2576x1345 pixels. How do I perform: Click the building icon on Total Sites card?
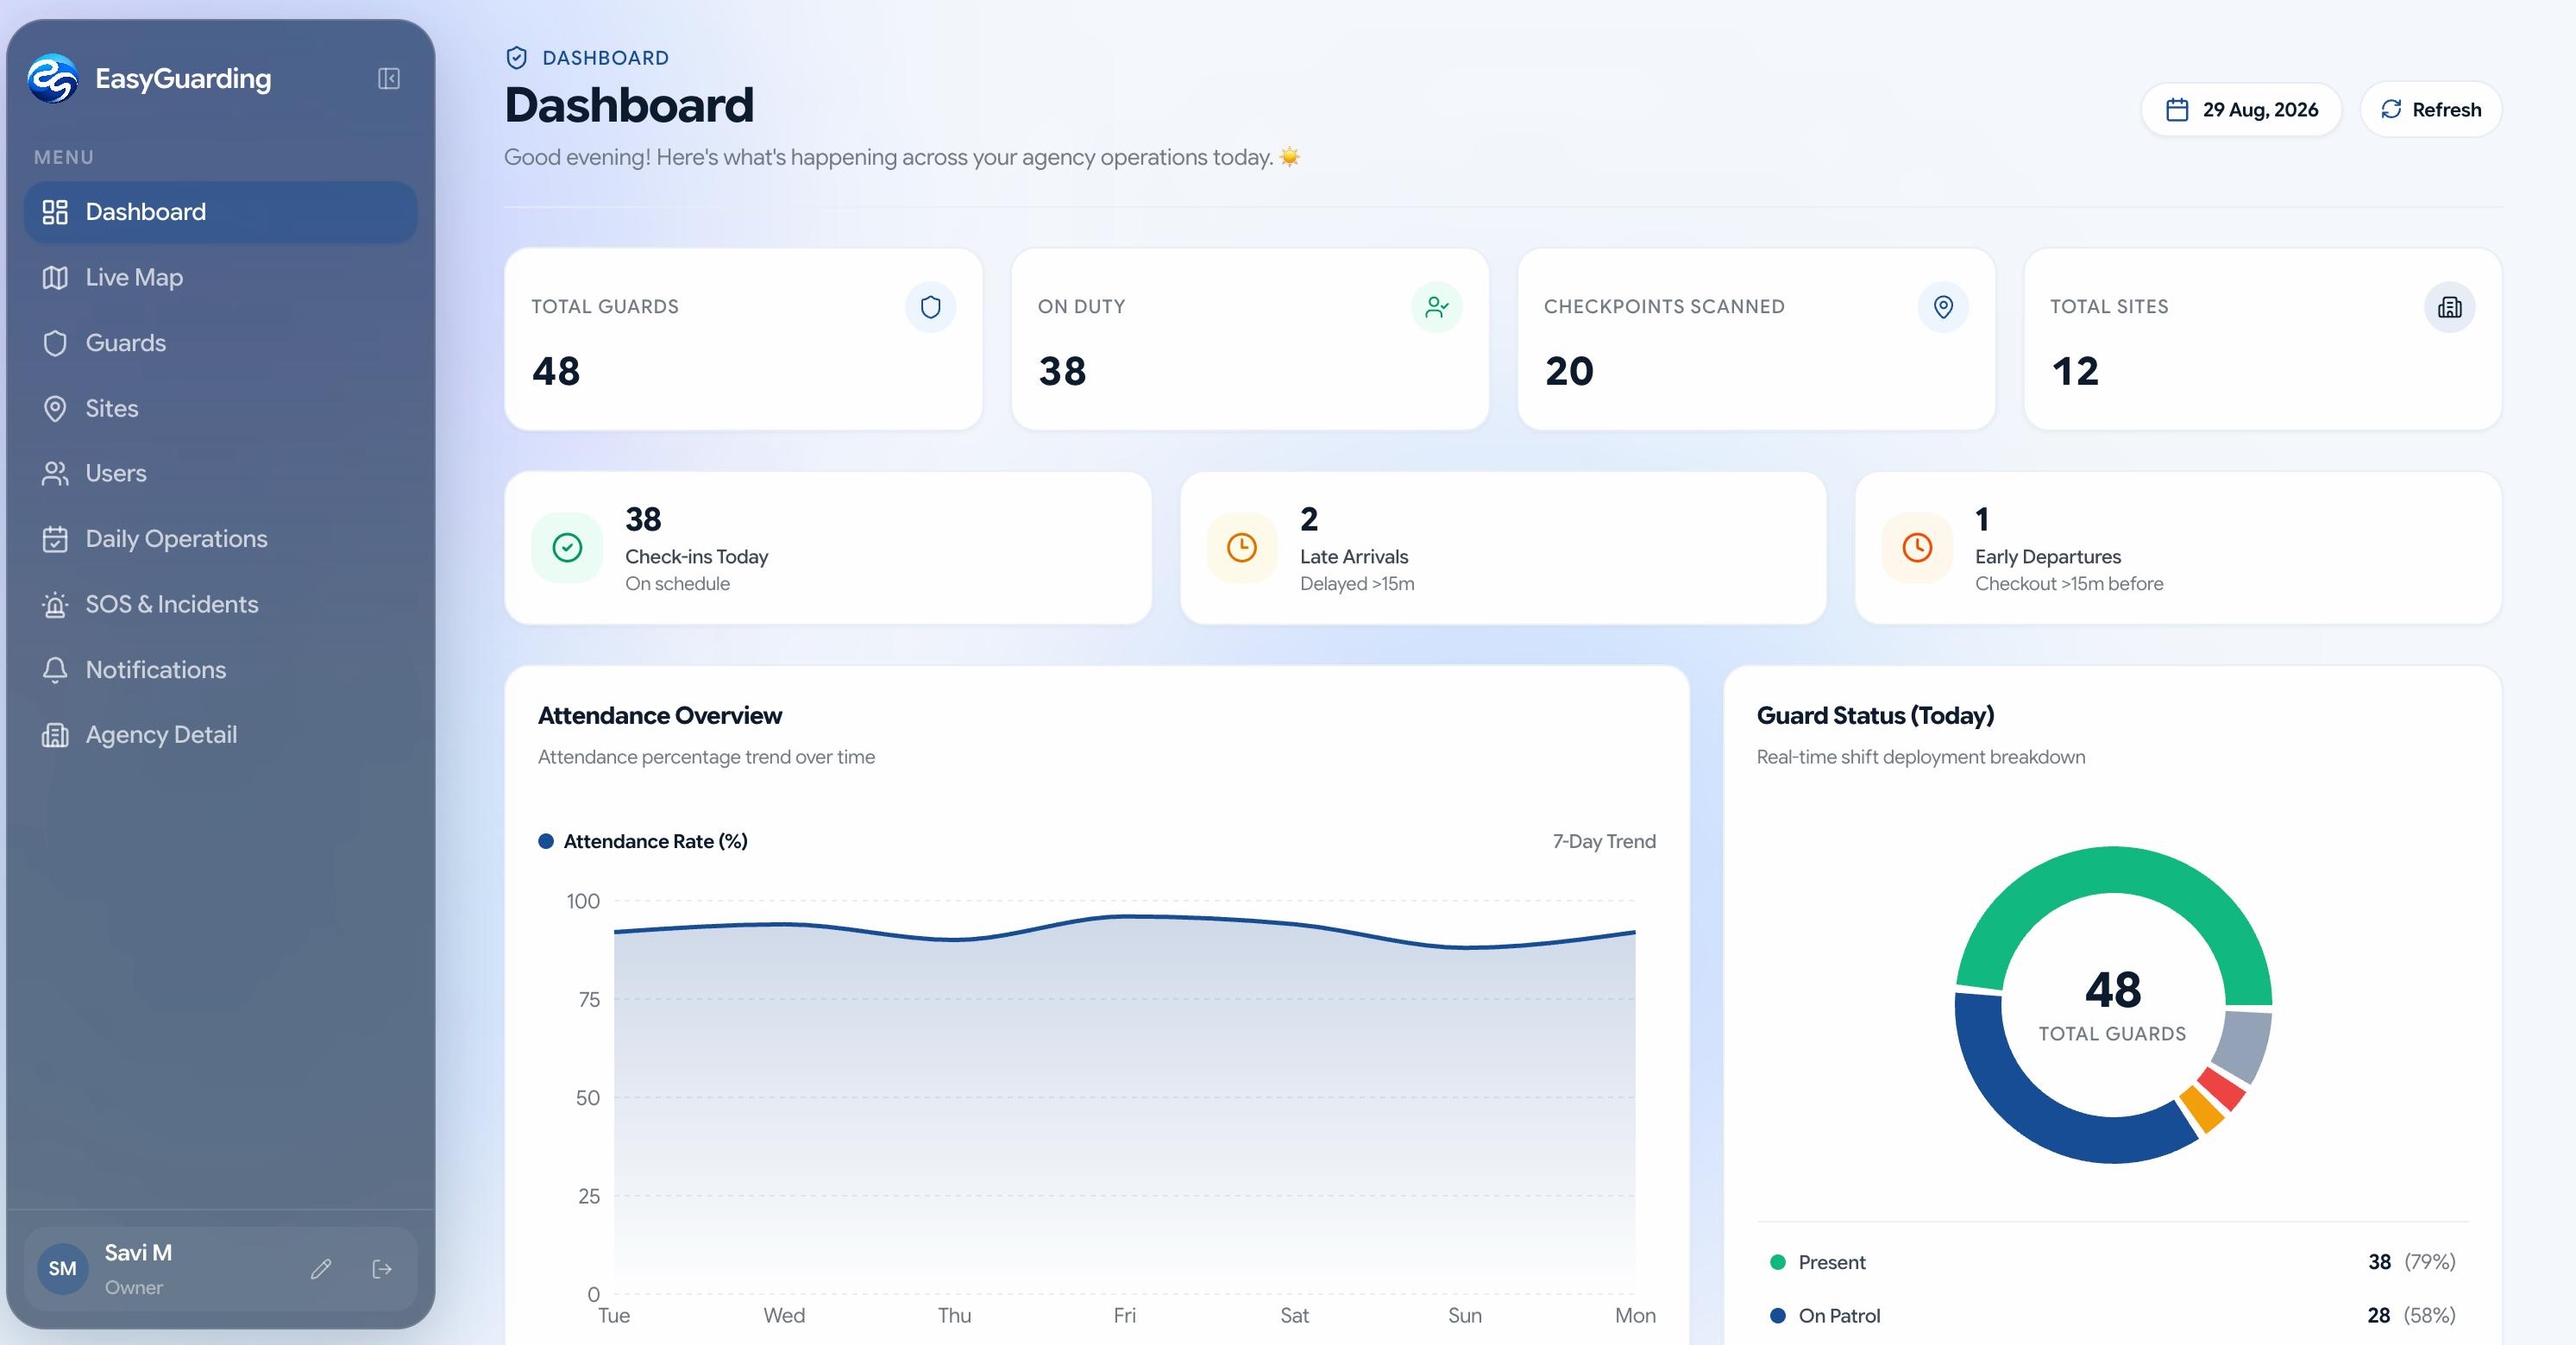[2450, 307]
